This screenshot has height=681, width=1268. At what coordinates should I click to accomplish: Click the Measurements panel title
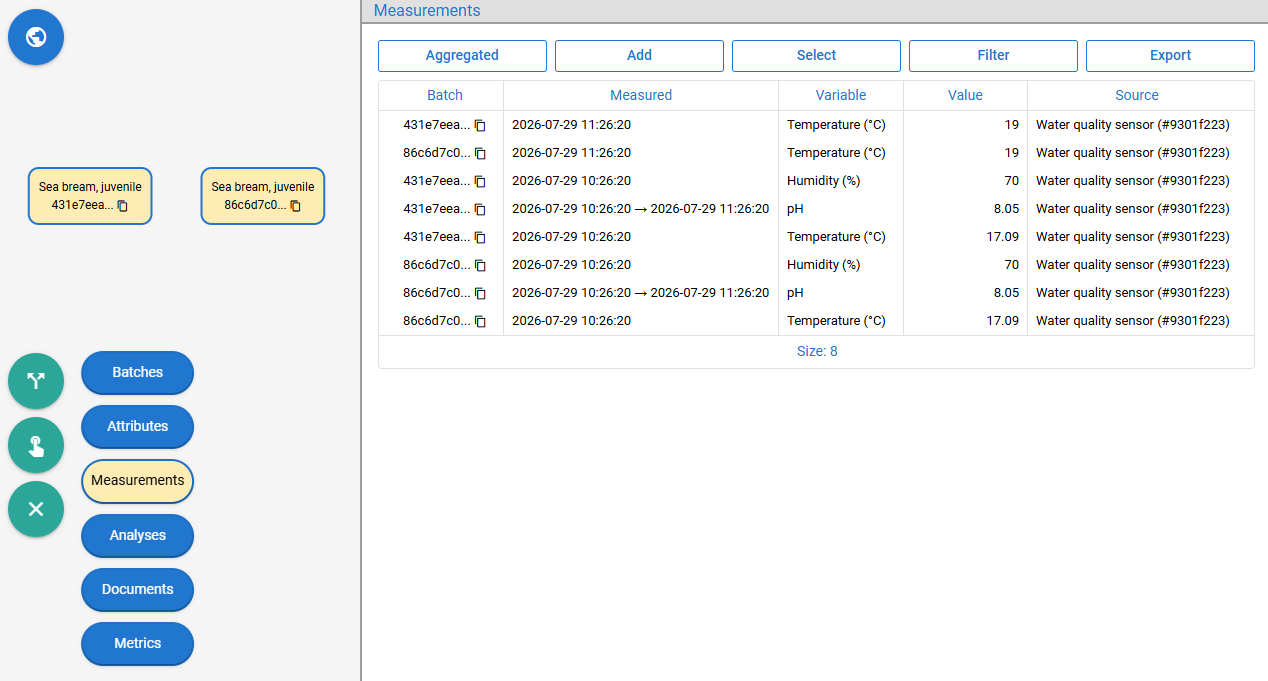coord(427,11)
